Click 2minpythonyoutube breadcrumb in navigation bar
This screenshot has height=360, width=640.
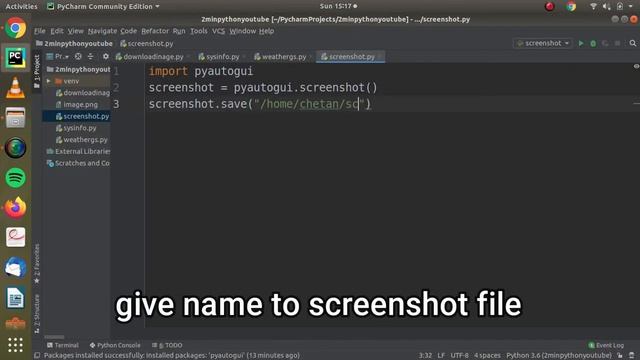point(74,44)
